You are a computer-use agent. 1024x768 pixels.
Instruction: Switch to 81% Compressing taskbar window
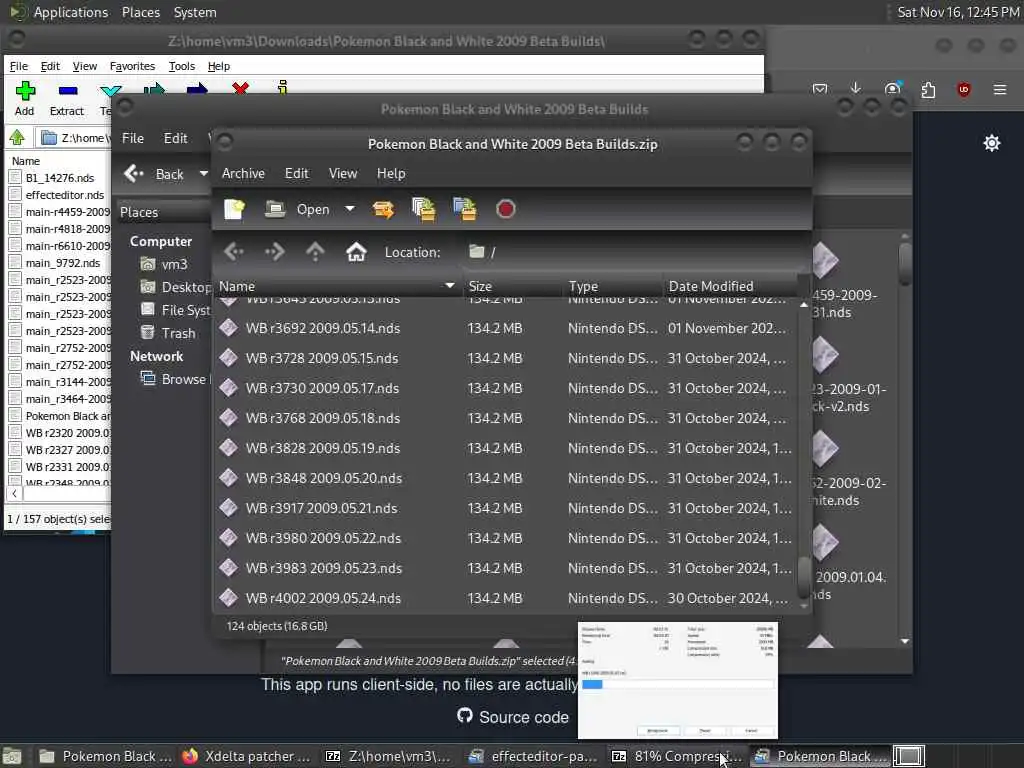tap(677, 756)
